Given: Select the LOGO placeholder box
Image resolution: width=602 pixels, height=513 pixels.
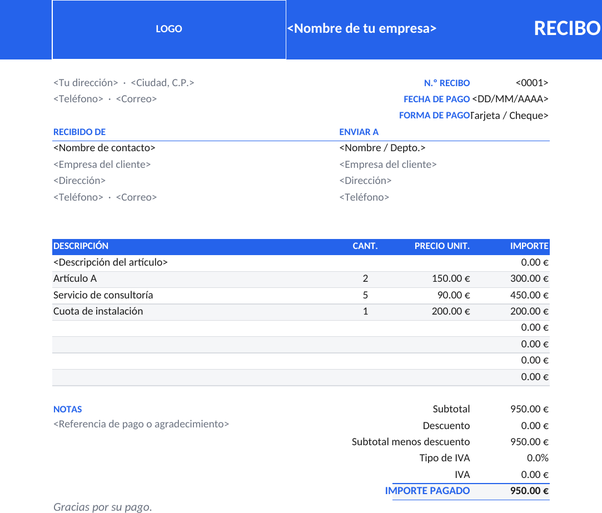Looking at the screenshot, I should coord(169,29).
